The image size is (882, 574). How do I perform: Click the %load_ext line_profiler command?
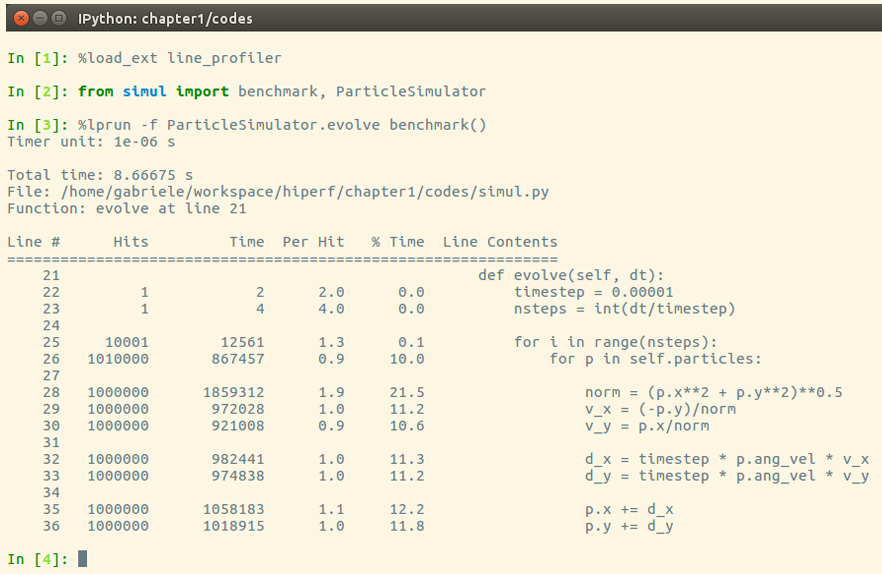179,59
